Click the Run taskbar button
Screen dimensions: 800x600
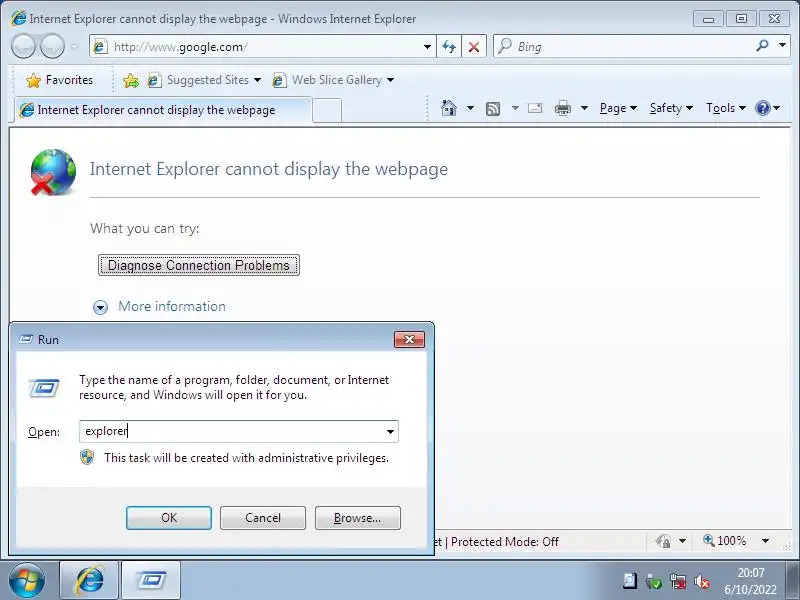point(151,580)
